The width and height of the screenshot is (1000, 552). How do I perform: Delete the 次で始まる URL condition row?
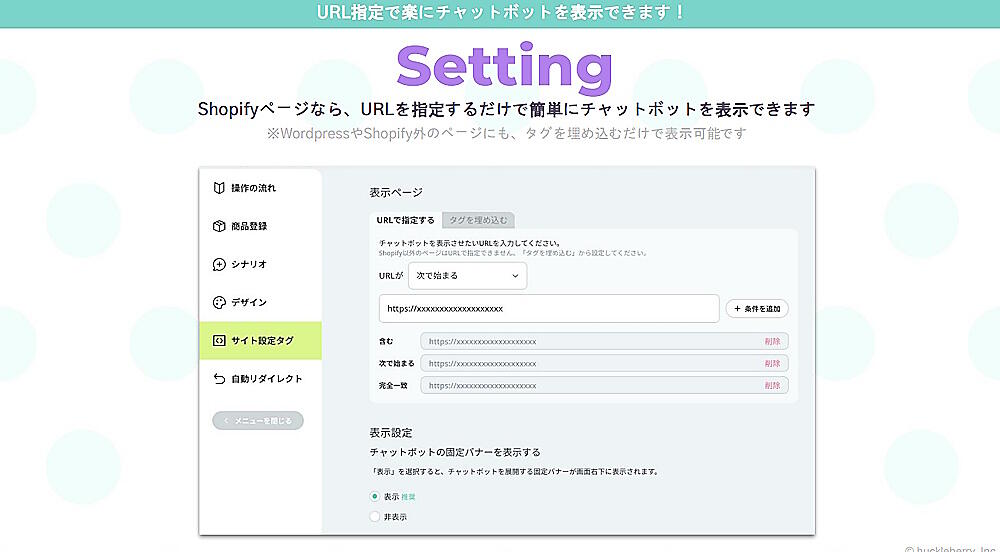coord(772,363)
